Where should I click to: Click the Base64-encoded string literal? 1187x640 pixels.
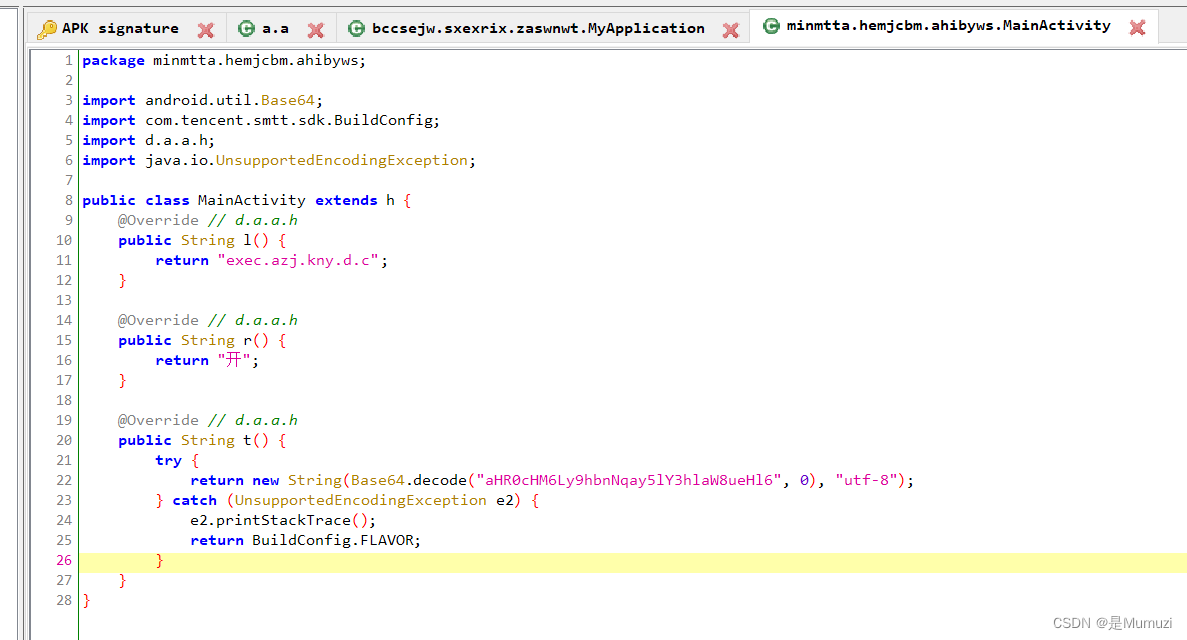tap(628, 480)
